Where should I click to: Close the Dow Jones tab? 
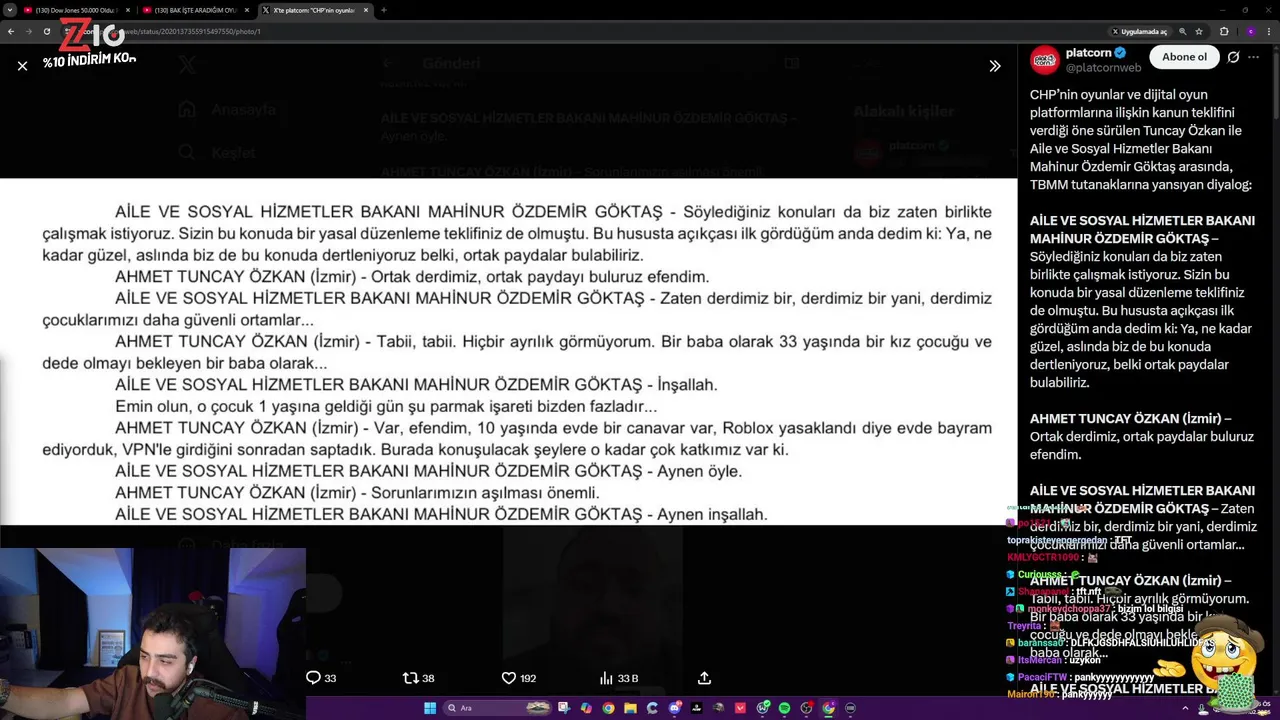[x=127, y=10]
